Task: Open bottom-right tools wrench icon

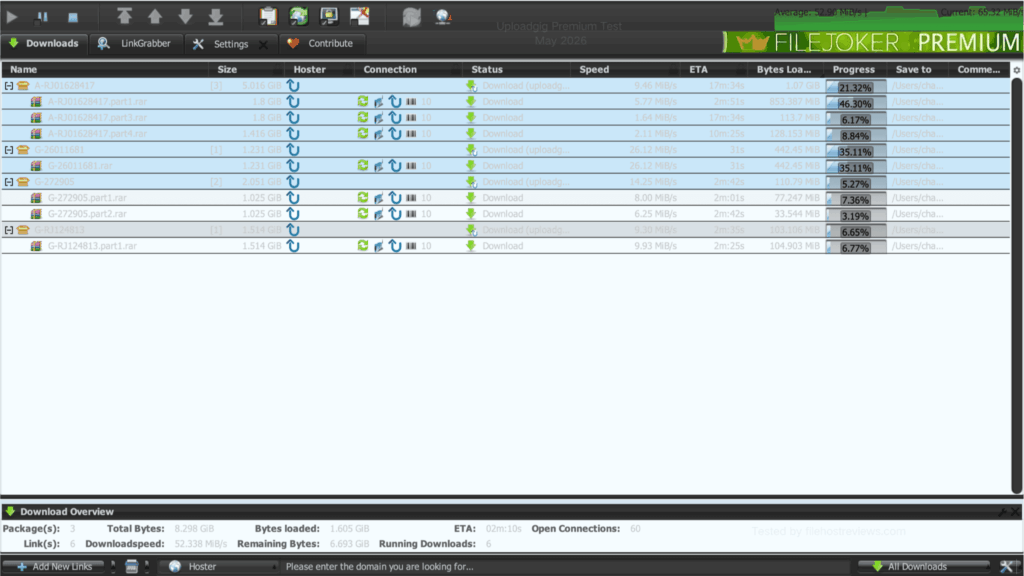Action: 1006,566
